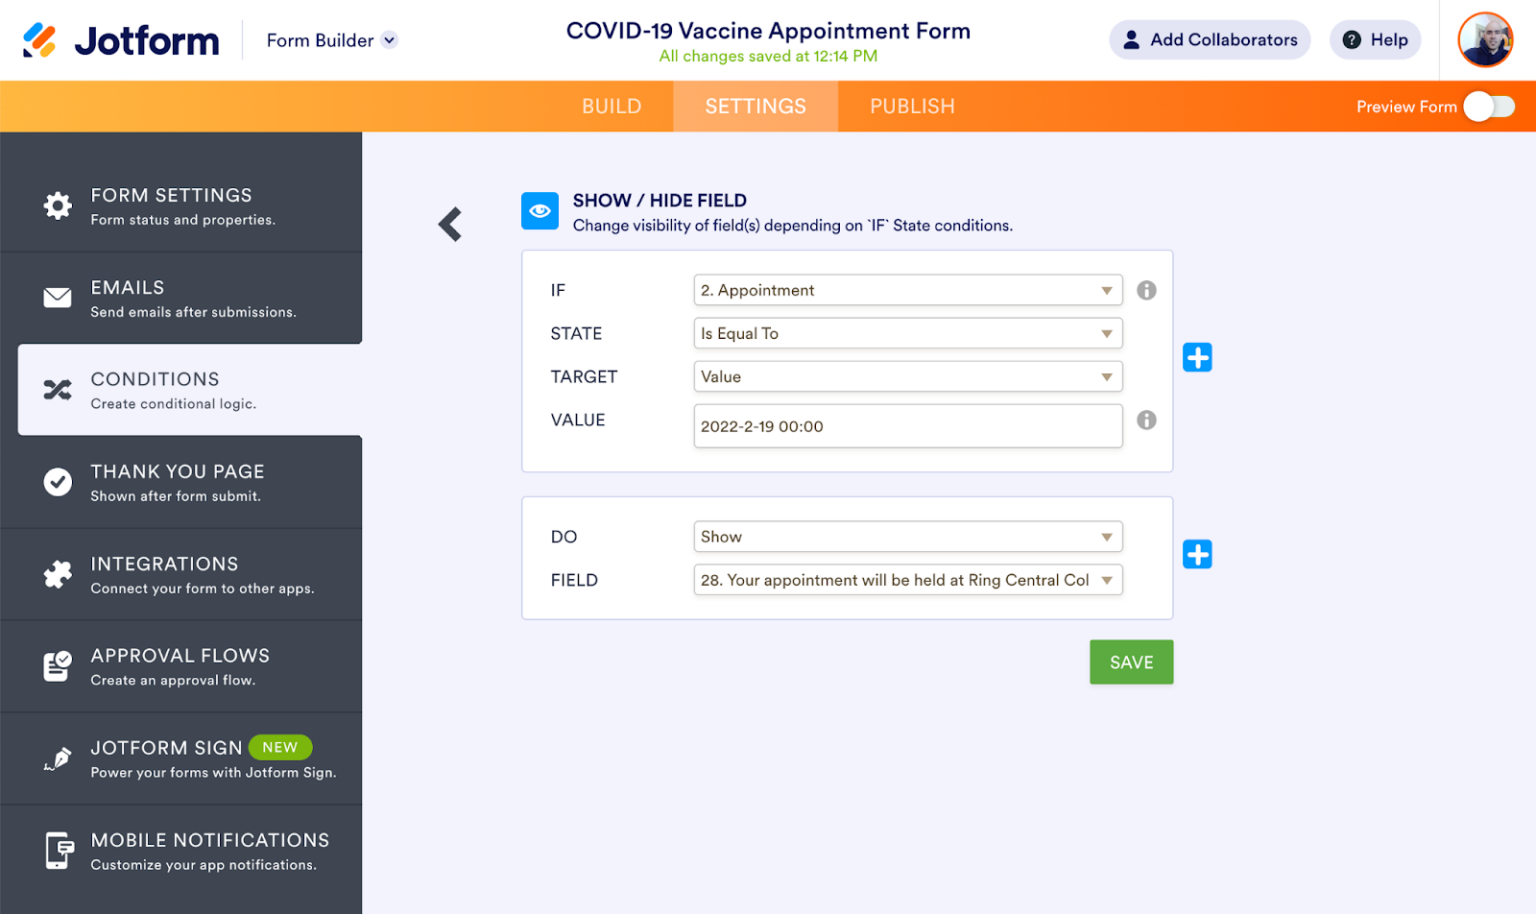Open the DO dropdown showing Show
The image size is (1536, 914).
[x=907, y=536]
